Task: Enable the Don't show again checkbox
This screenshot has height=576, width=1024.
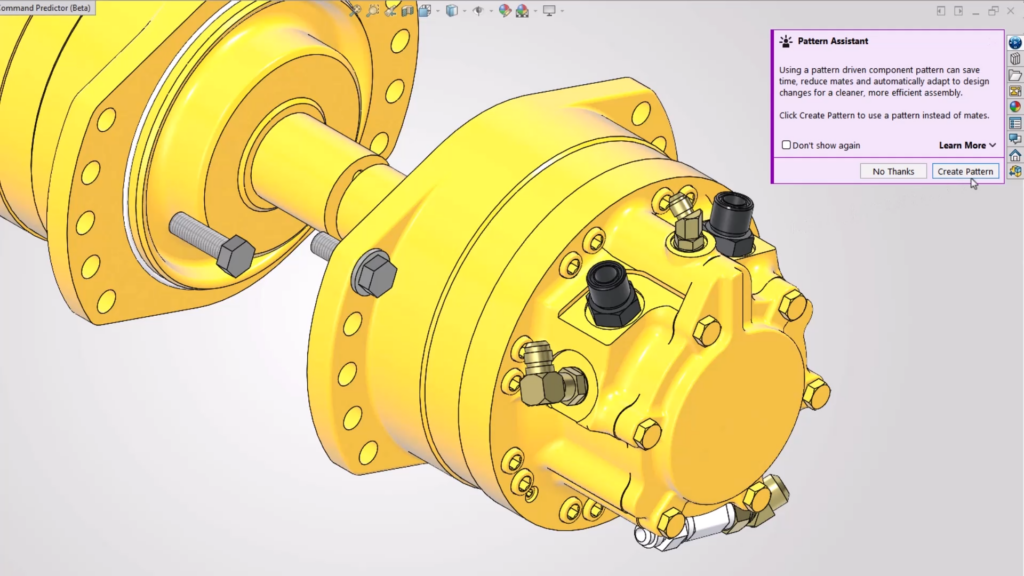Action: tap(787, 145)
